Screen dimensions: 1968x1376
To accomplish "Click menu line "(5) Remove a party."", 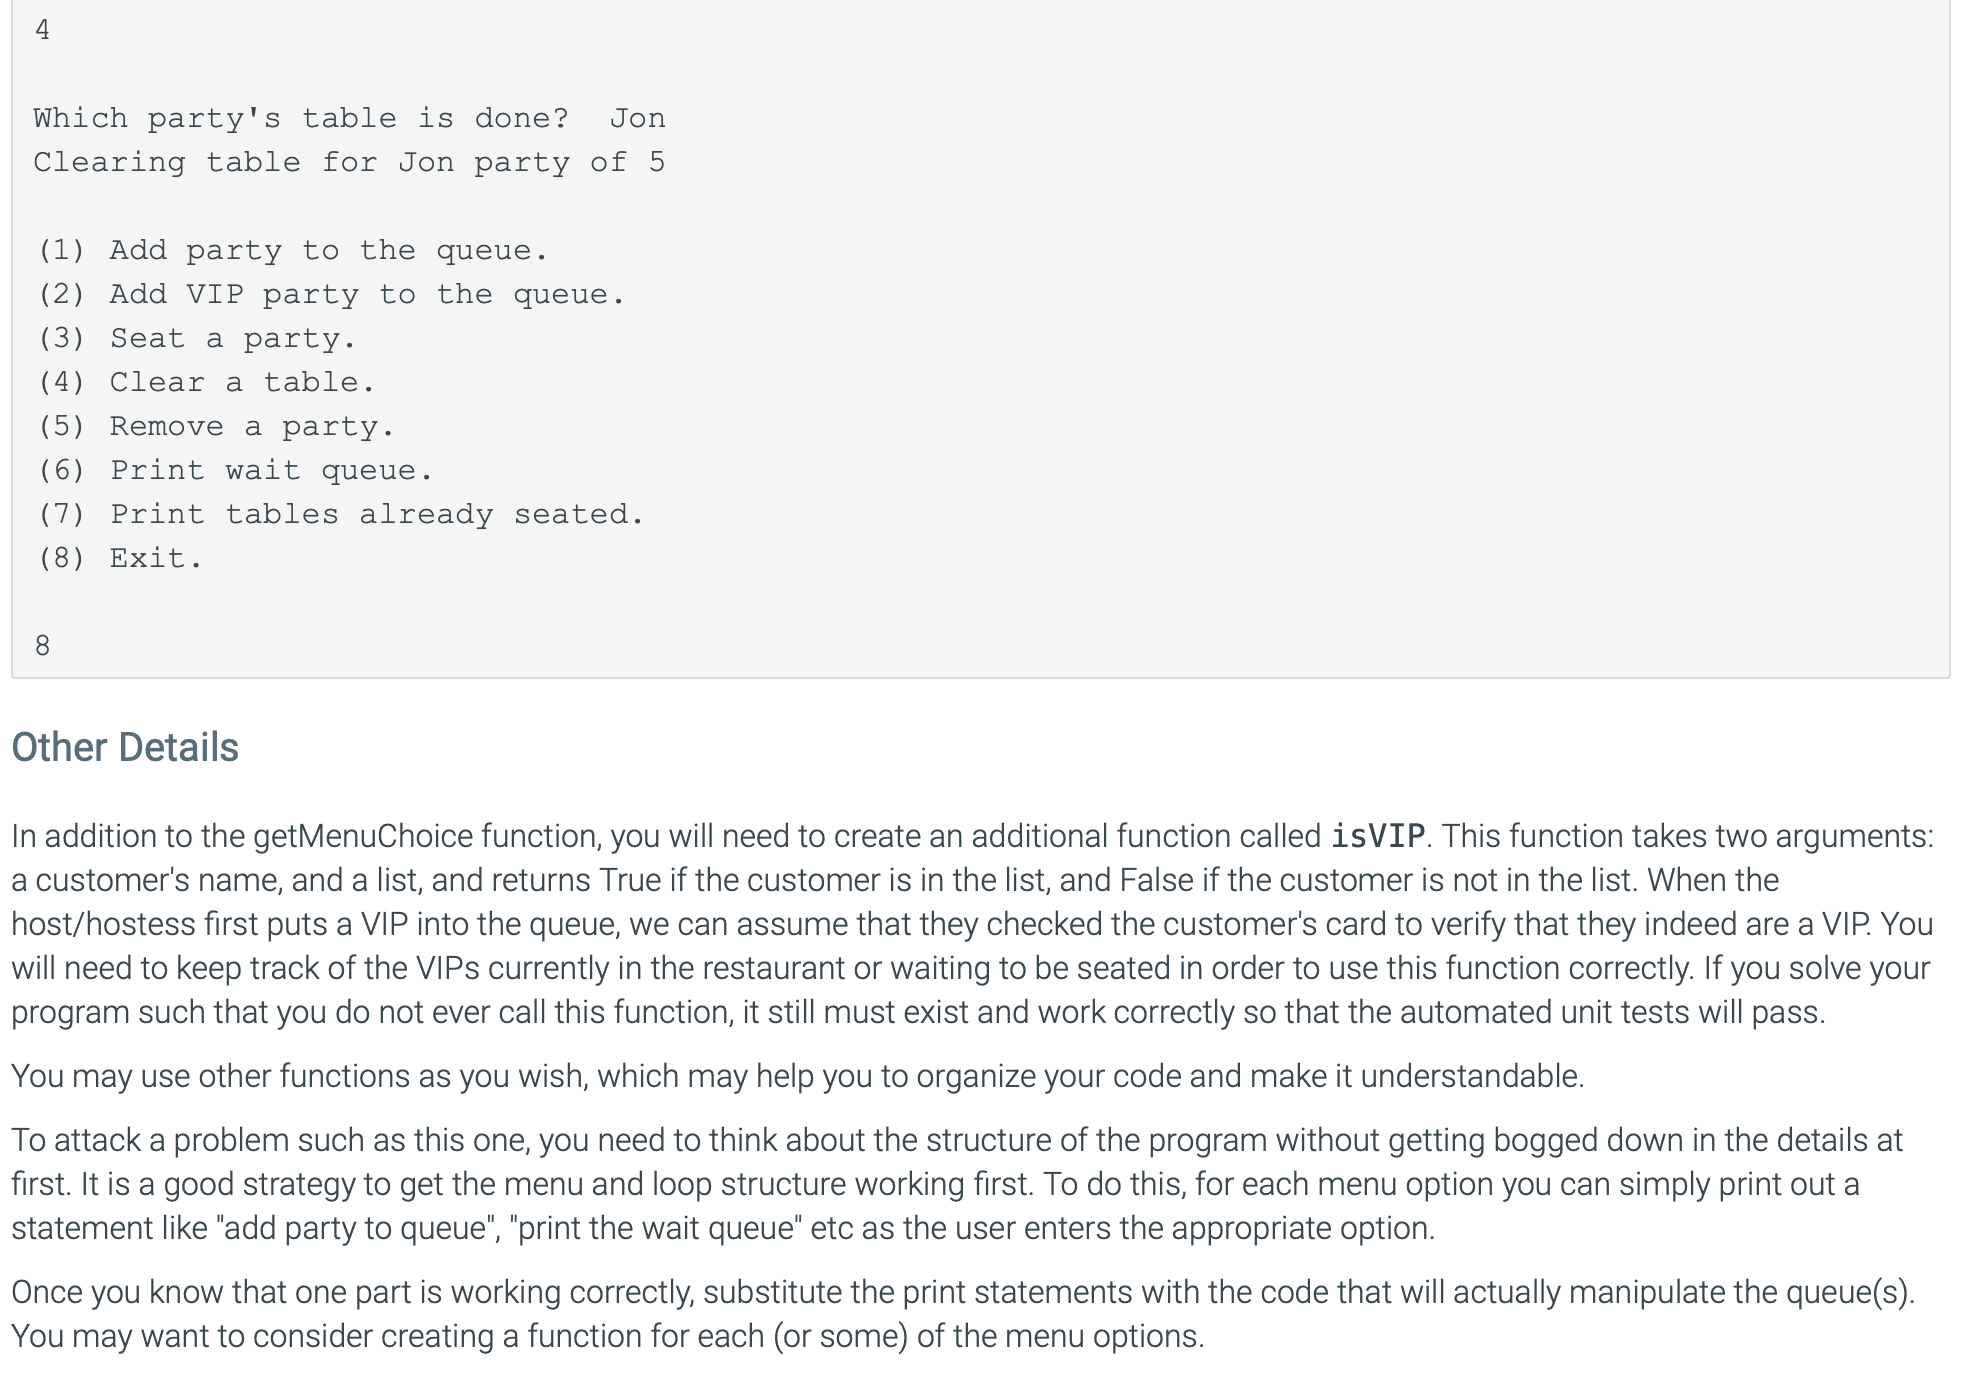I will tap(216, 426).
